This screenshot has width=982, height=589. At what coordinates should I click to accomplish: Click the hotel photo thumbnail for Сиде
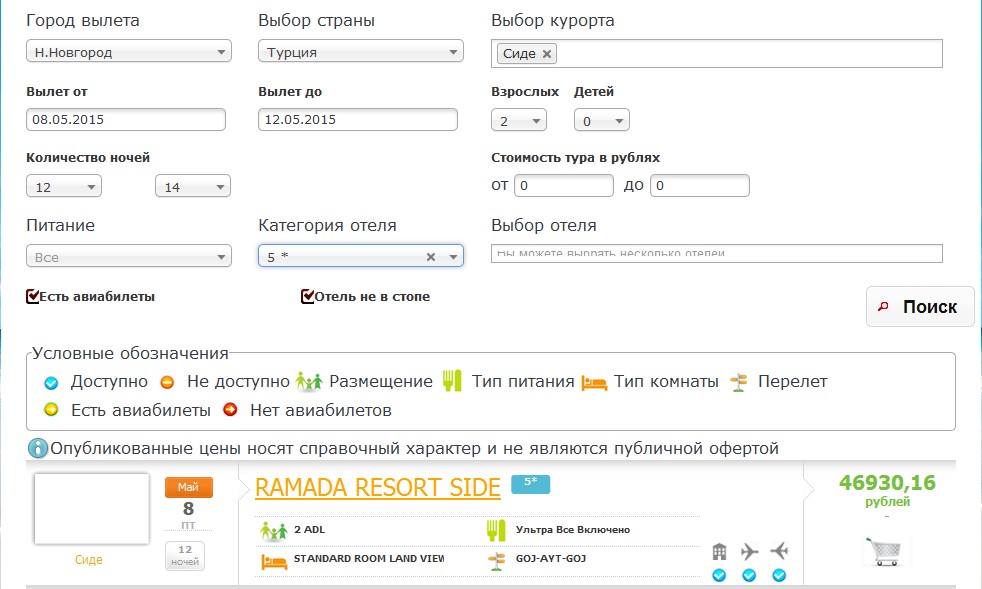click(91, 508)
